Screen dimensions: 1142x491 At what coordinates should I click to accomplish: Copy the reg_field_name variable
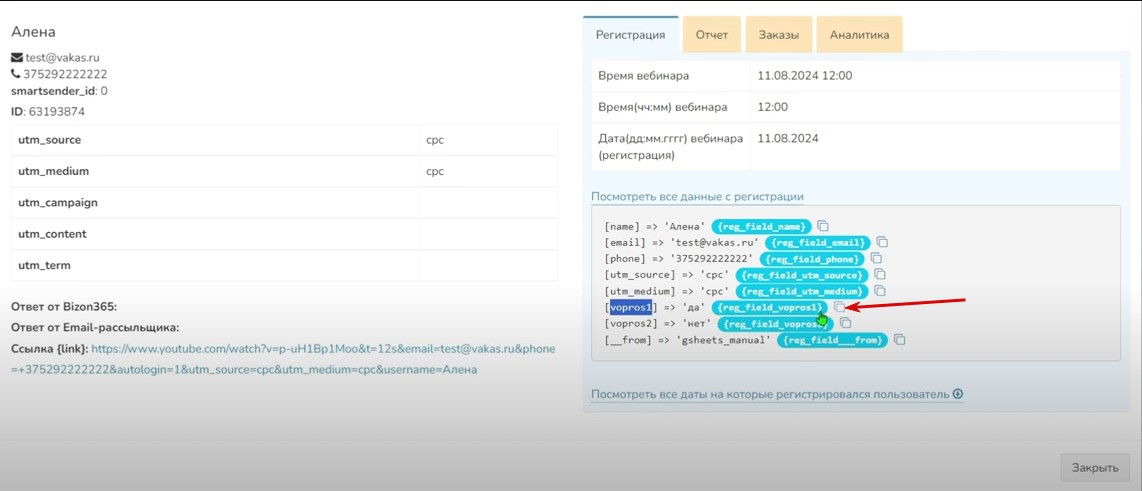[x=824, y=226]
